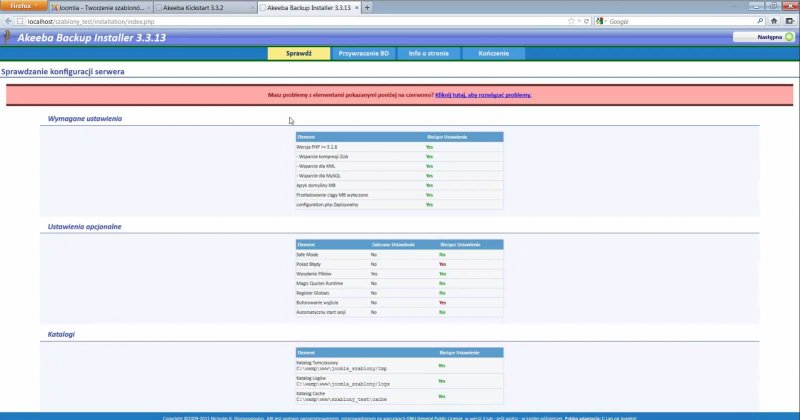Image resolution: width=800 pixels, height=420 pixels.
Task: Click in the Google search field
Action: point(680,21)
